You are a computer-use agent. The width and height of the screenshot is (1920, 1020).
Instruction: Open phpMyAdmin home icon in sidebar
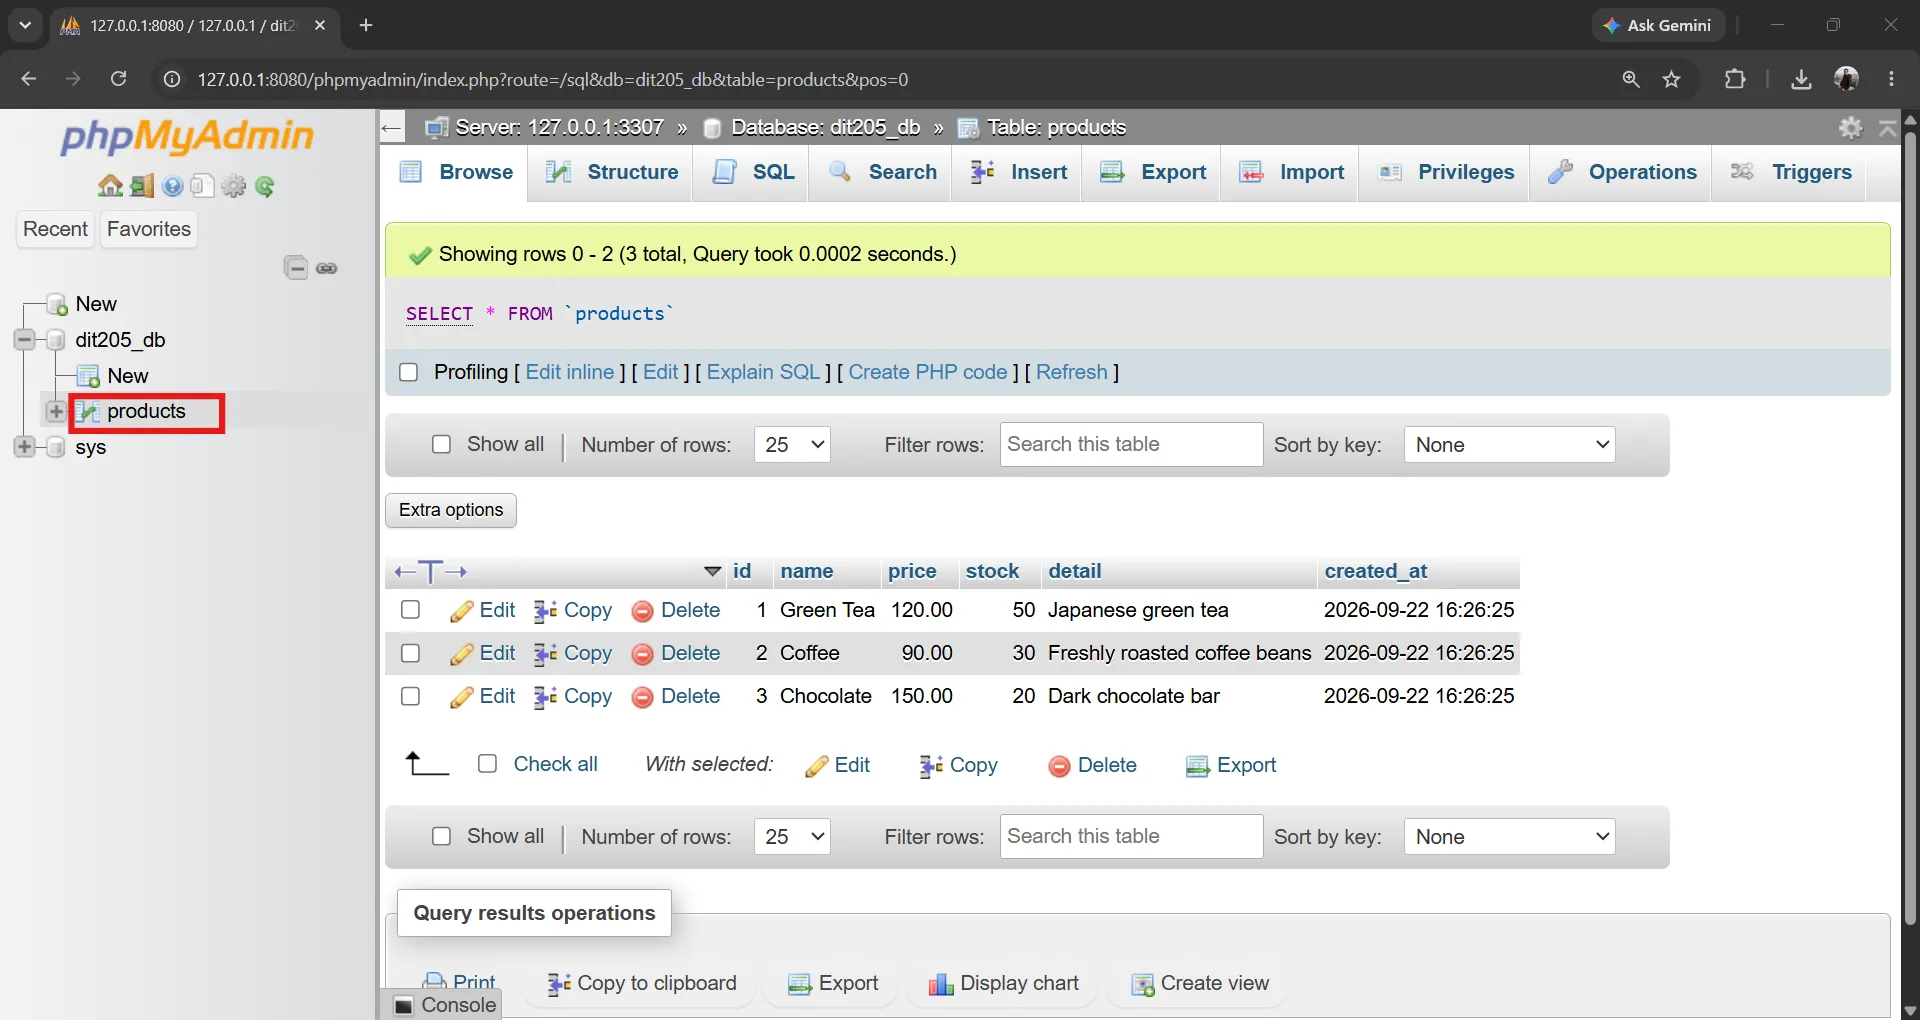coord(110,186)
